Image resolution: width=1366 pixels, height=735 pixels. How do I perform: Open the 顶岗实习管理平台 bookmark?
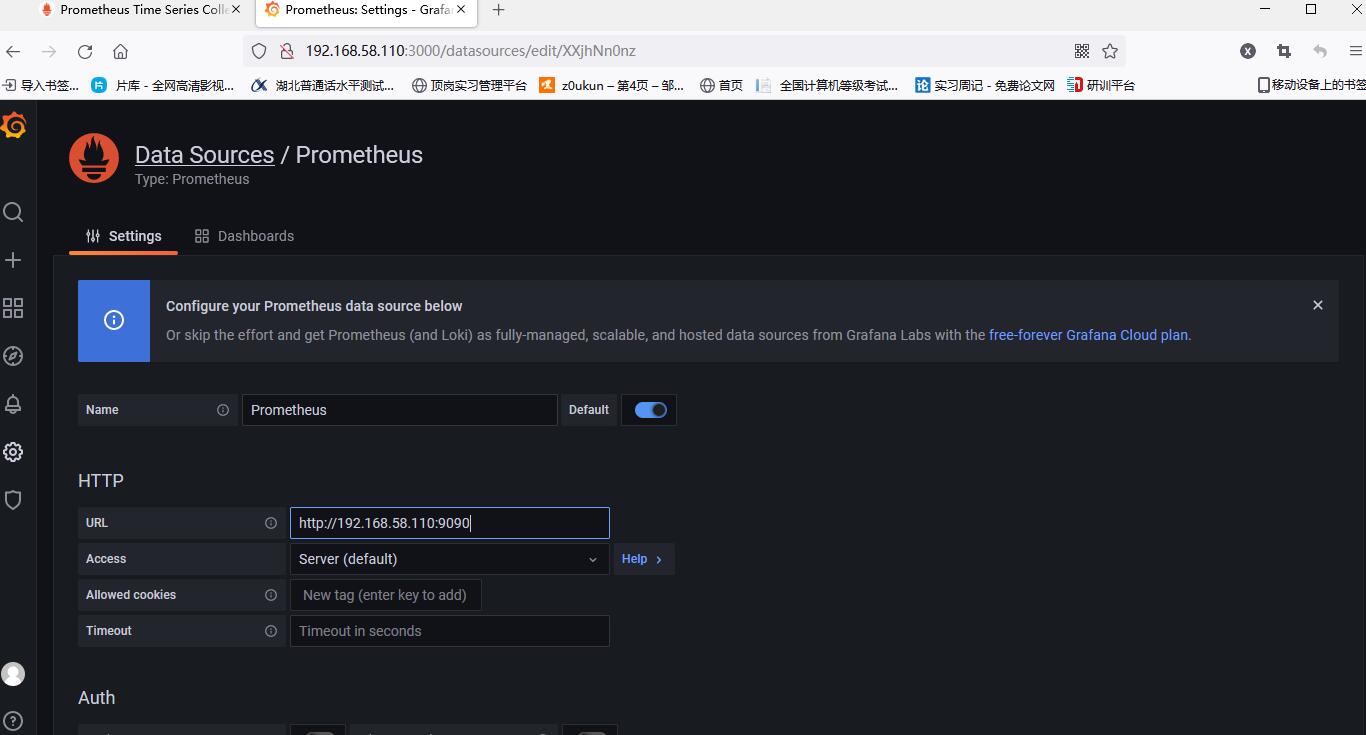[469, 85]
